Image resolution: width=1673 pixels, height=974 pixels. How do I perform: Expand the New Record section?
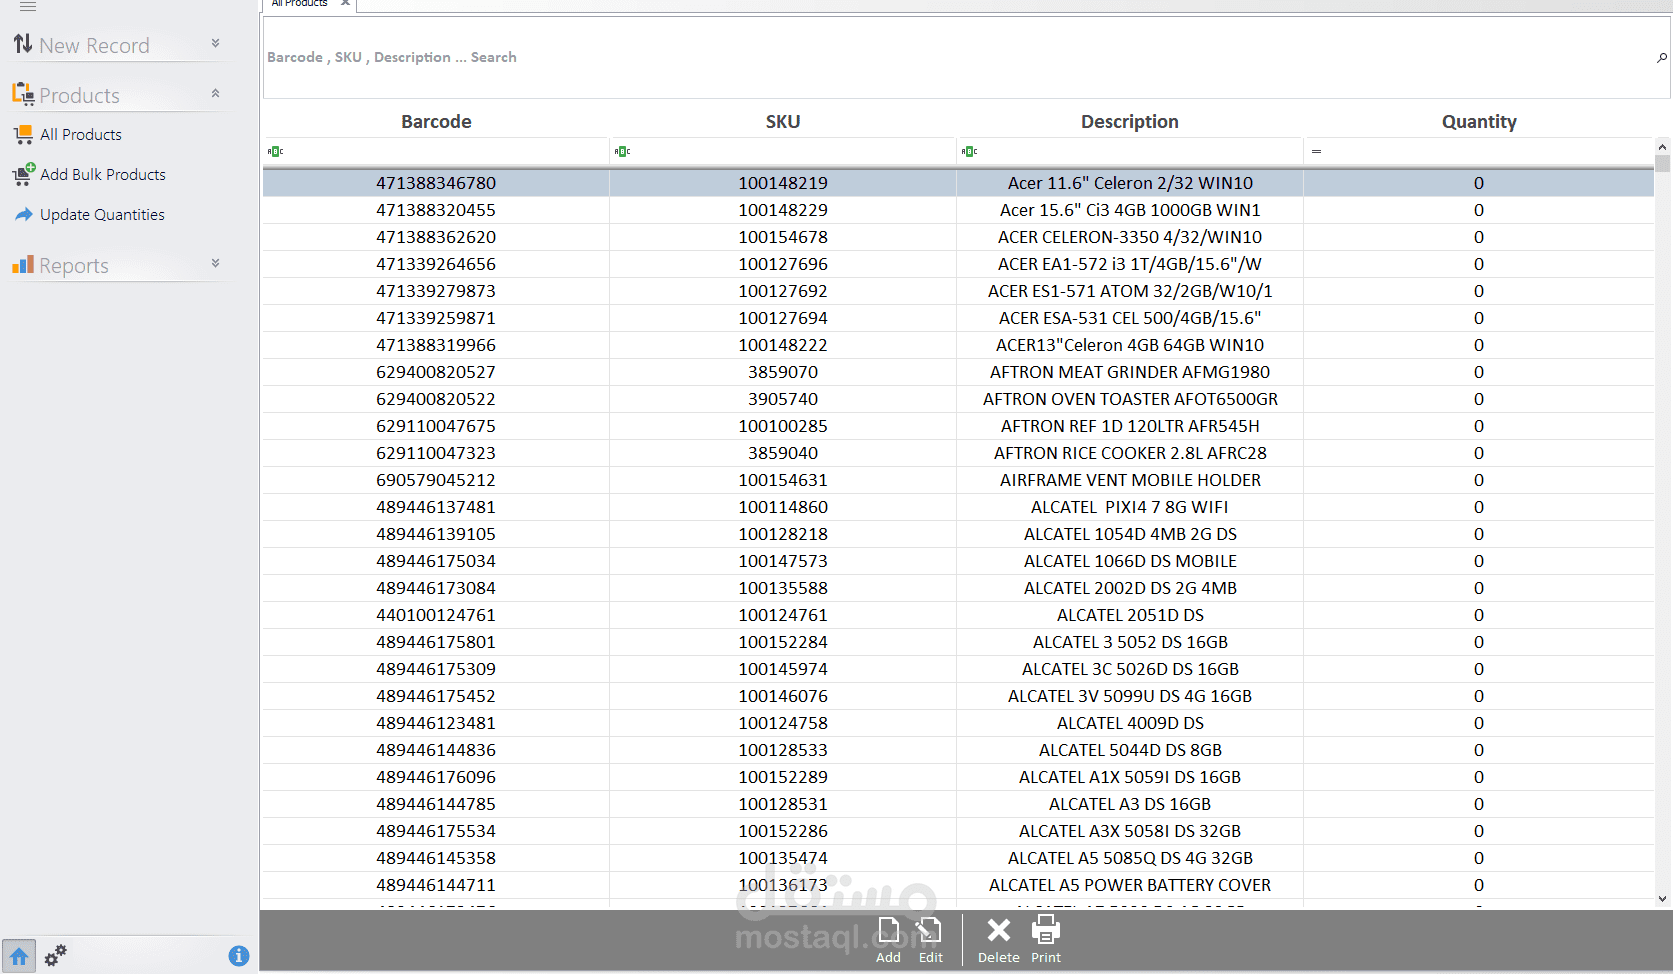pyautogui.click(x=215, y=43)
